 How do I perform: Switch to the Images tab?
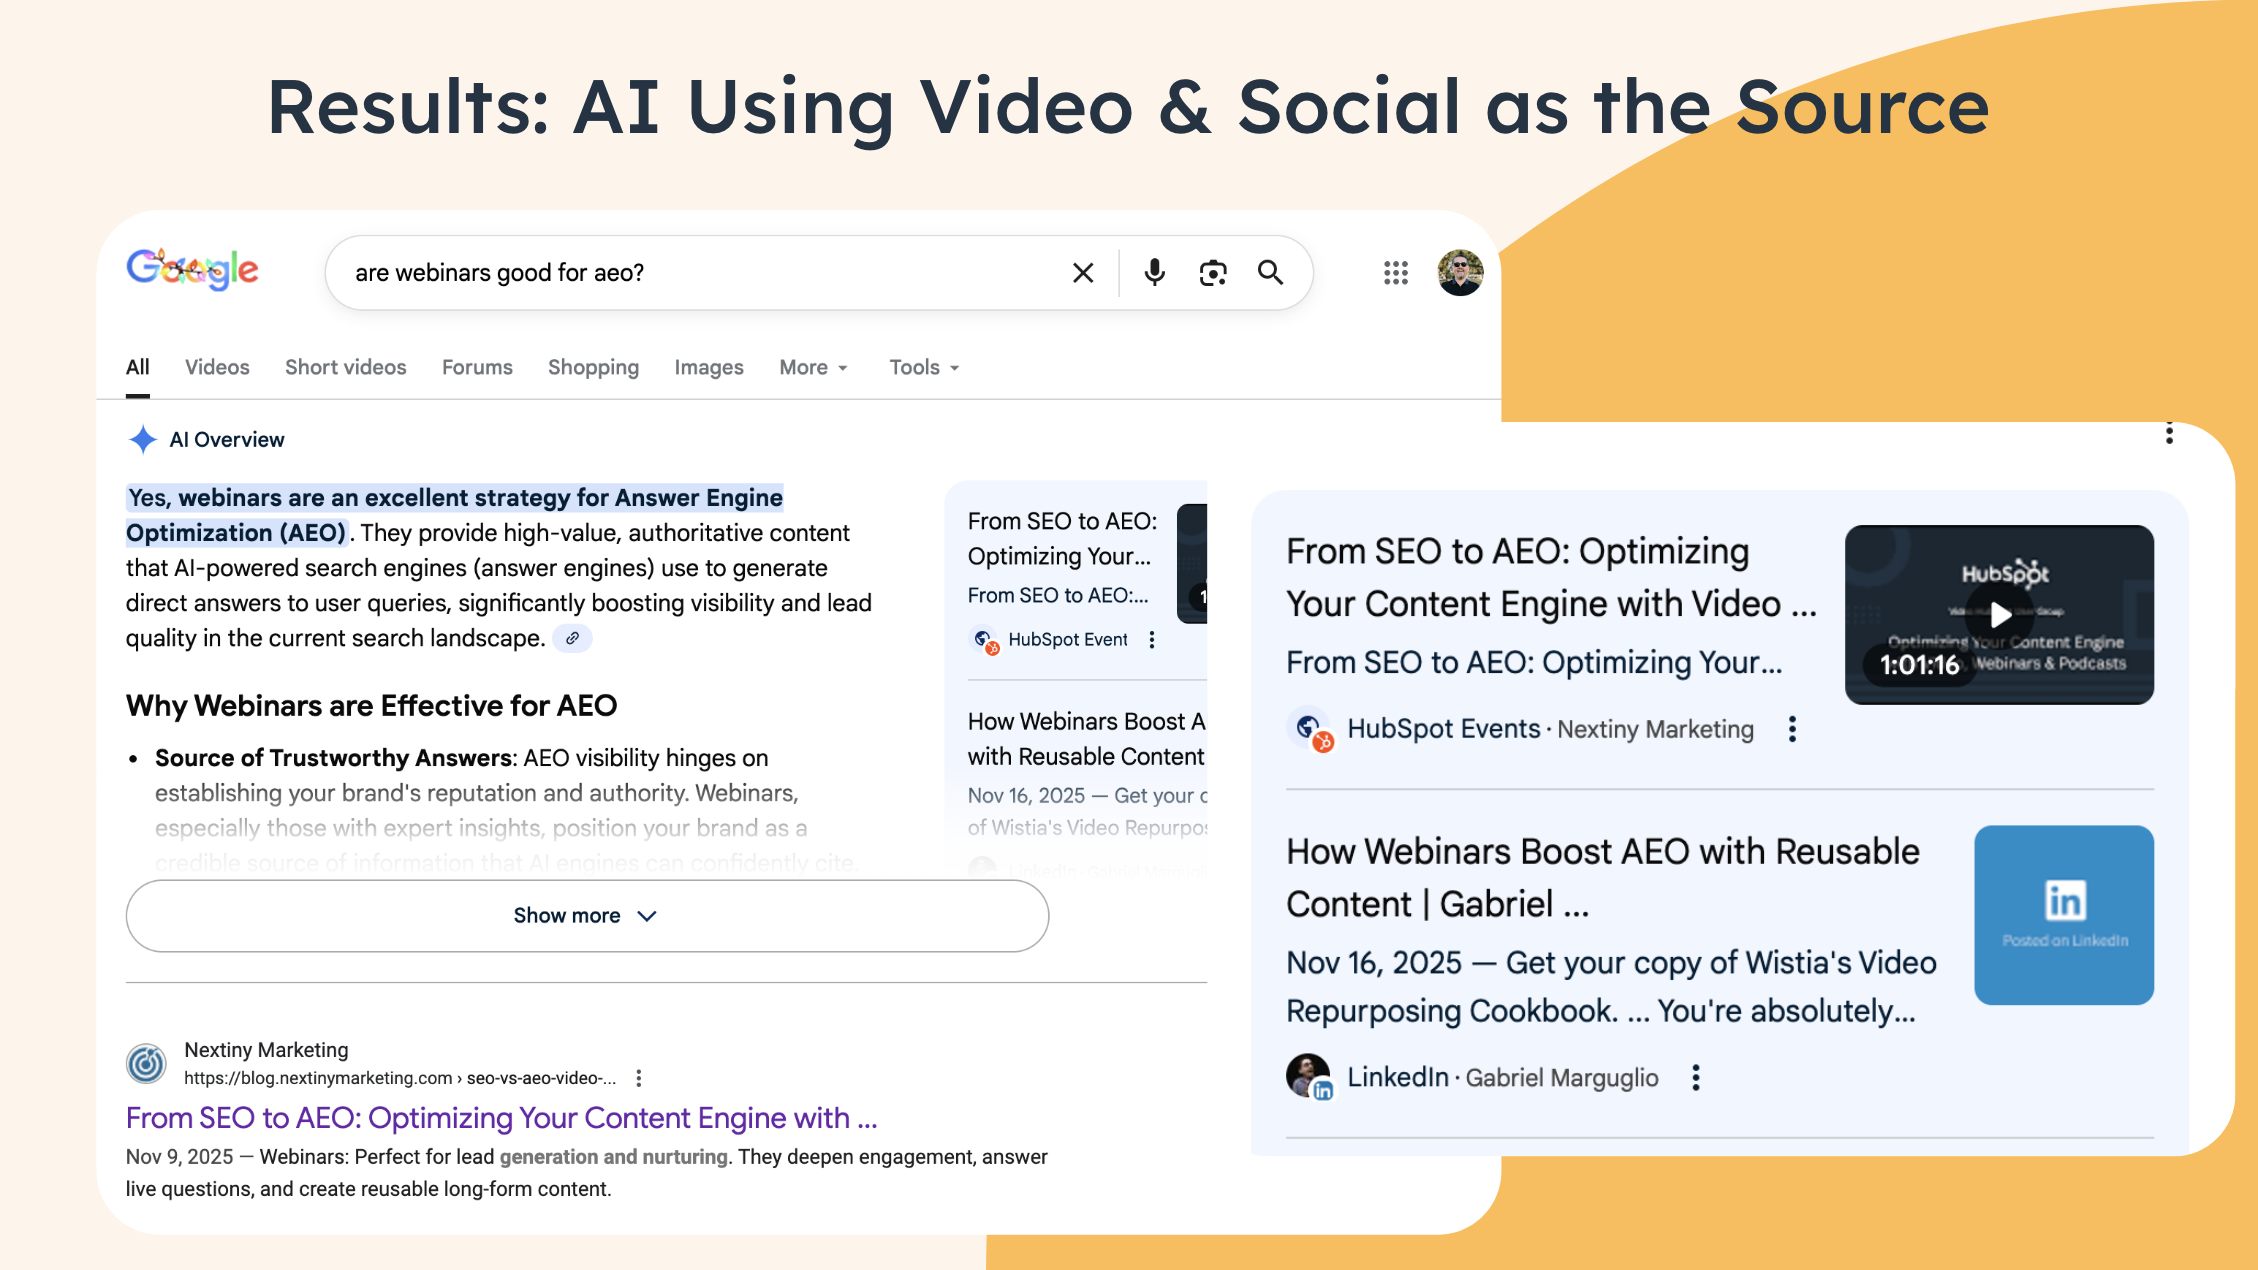(x=708, y=367)
